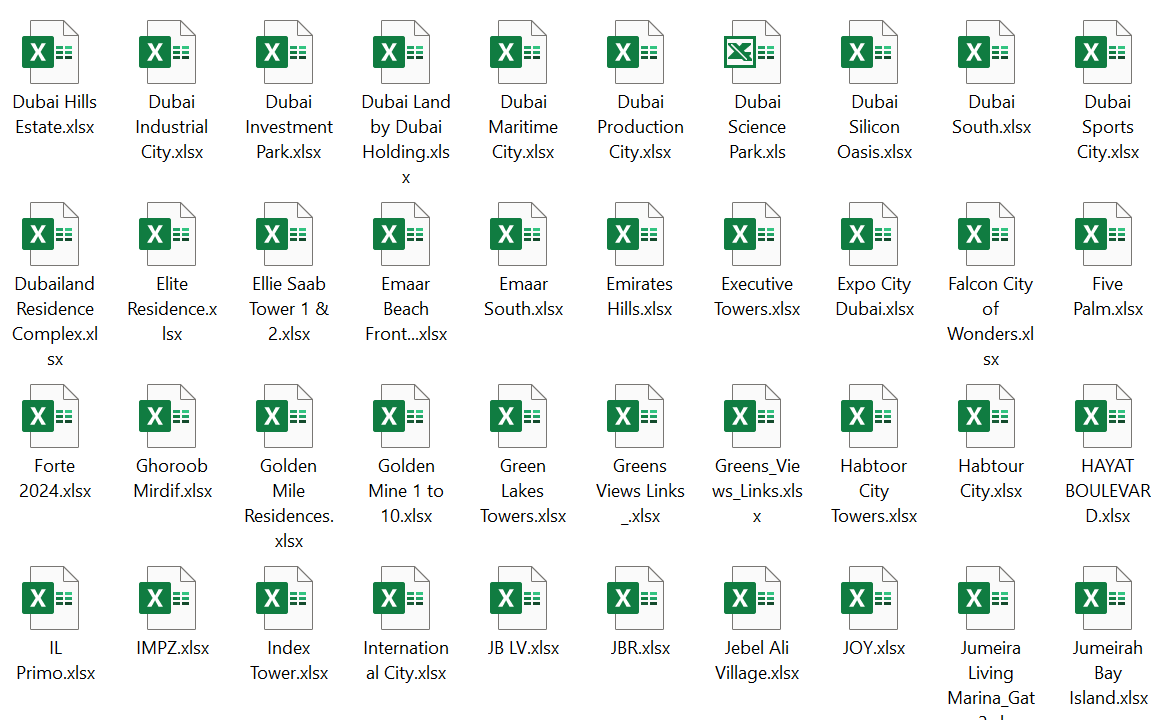This screenshot has width=1165, height=723.
Task: Click the Emirates Hills.xlsx filename text
Action: click(x=640, y=296)
